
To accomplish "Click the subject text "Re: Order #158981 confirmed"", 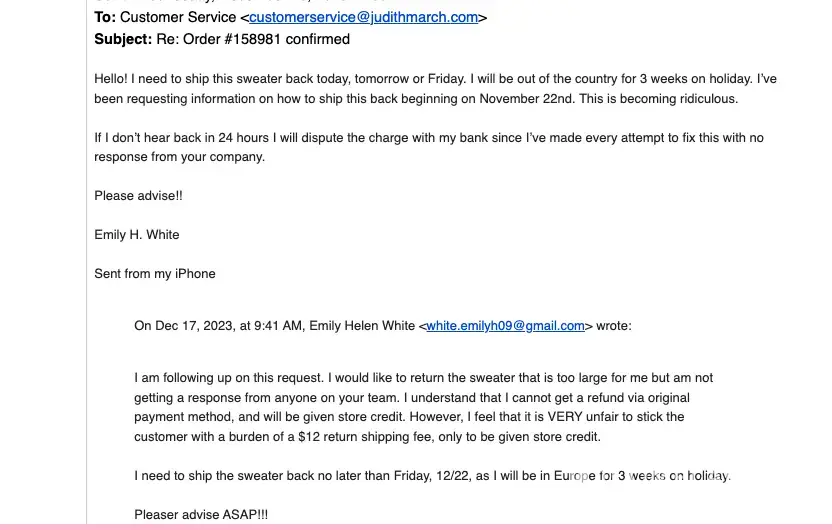I will (x=253, y=39).
